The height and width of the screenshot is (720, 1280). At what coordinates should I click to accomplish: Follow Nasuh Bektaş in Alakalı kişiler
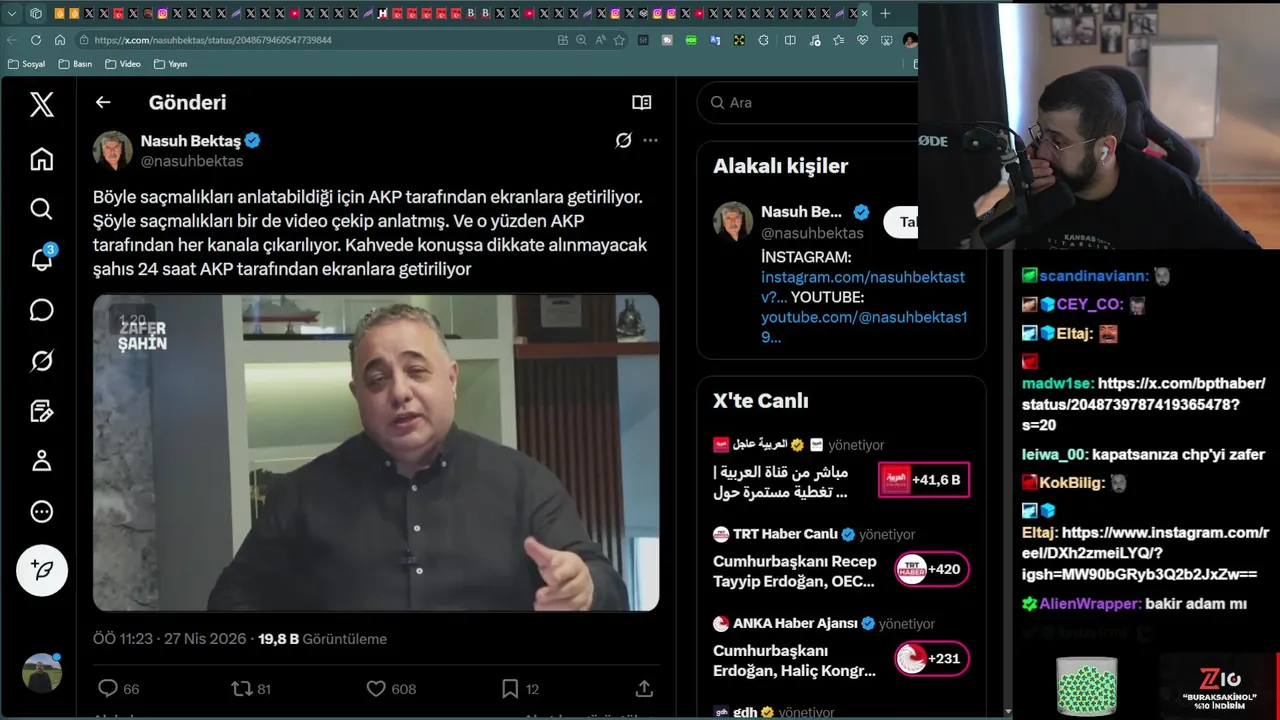tap(901, 222)
